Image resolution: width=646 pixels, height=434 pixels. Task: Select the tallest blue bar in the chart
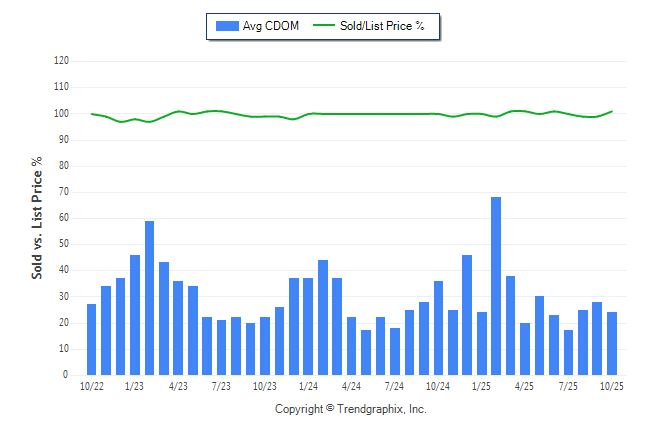(496, 286)
